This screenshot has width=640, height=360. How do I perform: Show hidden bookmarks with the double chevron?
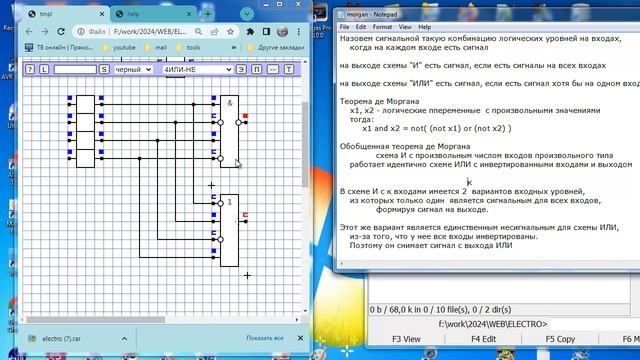234,47
